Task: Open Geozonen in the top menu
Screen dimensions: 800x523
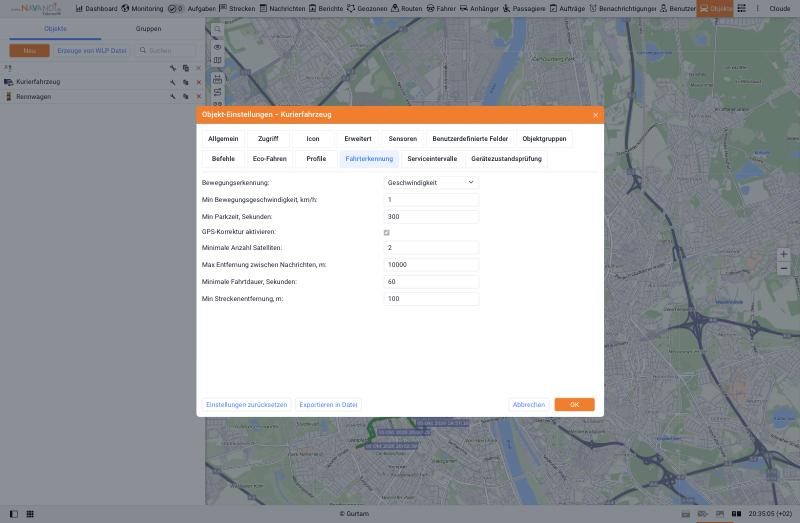Action: point(367,9)
